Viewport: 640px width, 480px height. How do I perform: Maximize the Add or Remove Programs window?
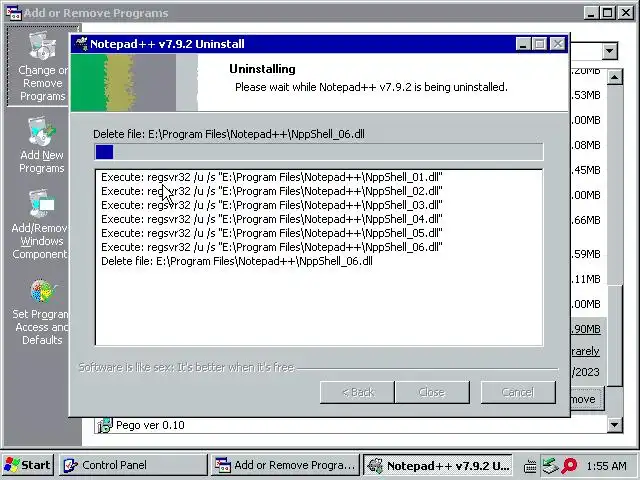tap(608, 13)
